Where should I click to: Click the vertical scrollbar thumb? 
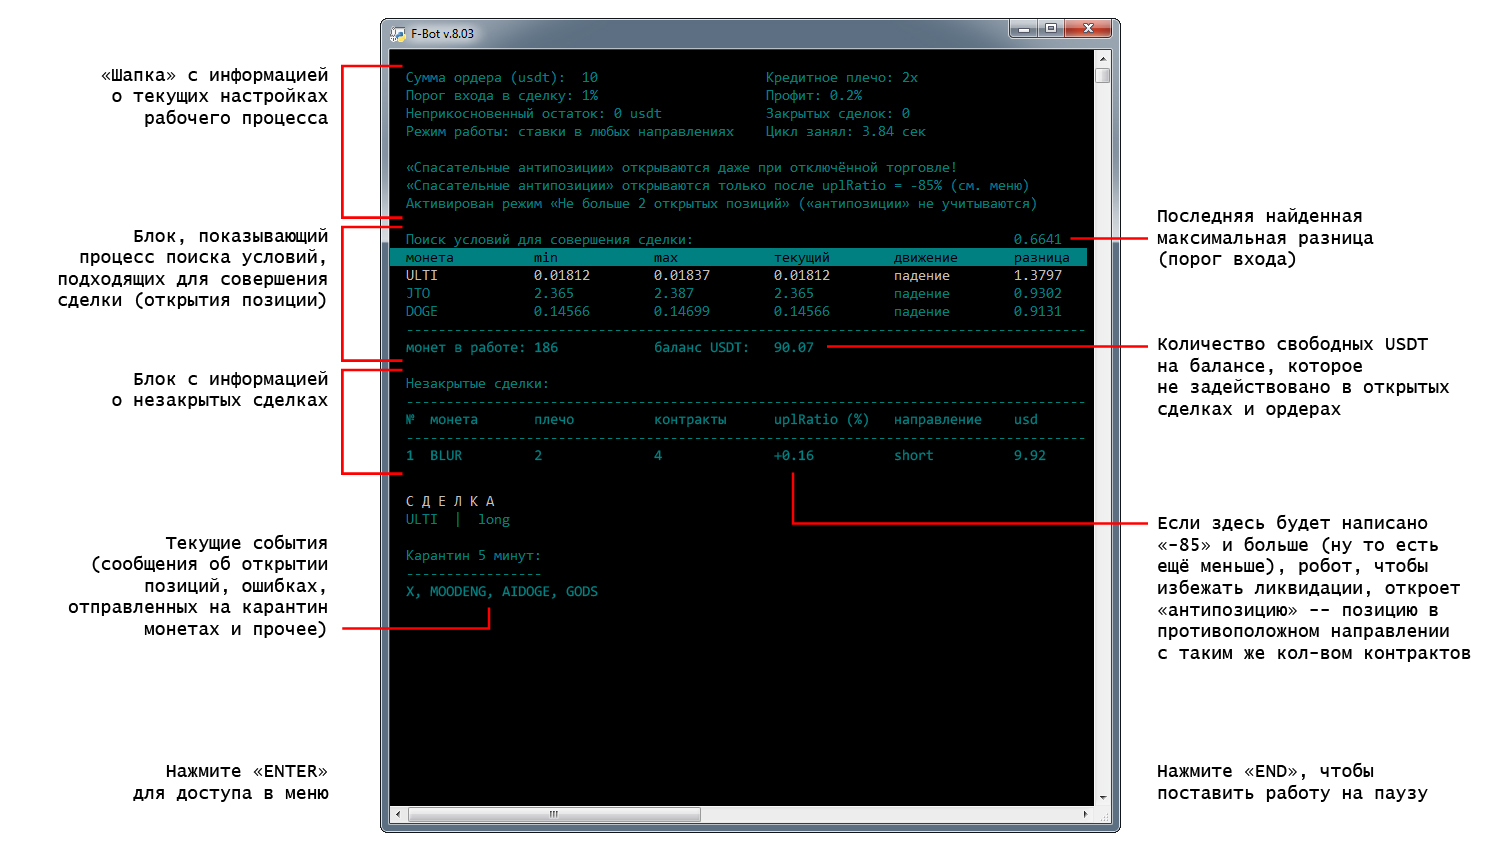(x=1103, y=75)
